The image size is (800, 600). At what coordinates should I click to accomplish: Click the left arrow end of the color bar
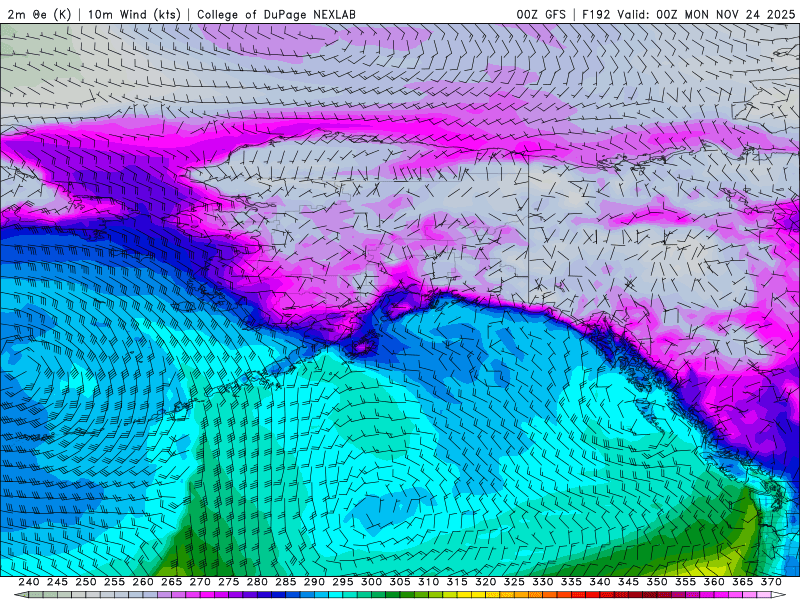coord(20,595)
